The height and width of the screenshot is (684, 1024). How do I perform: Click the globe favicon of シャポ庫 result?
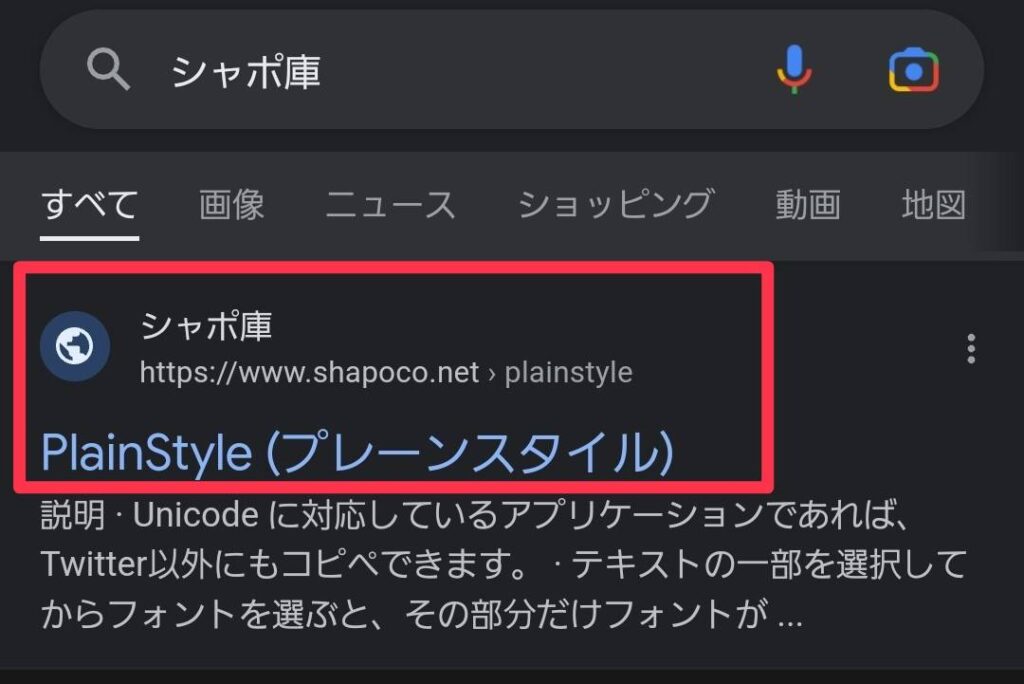click(x=75, y=346)
